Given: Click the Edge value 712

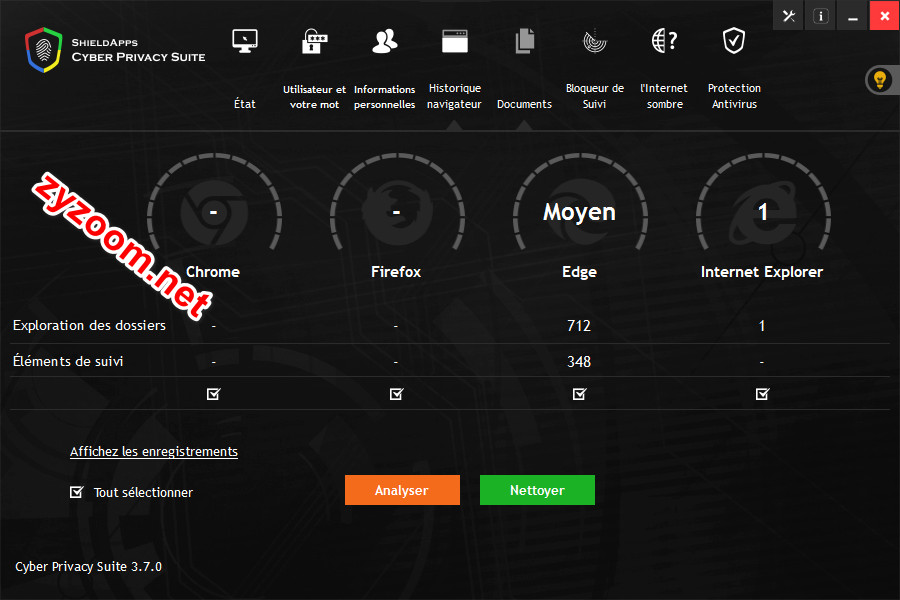Looking at the screenshot, I should pyautogui.click(x=579, y=326).
